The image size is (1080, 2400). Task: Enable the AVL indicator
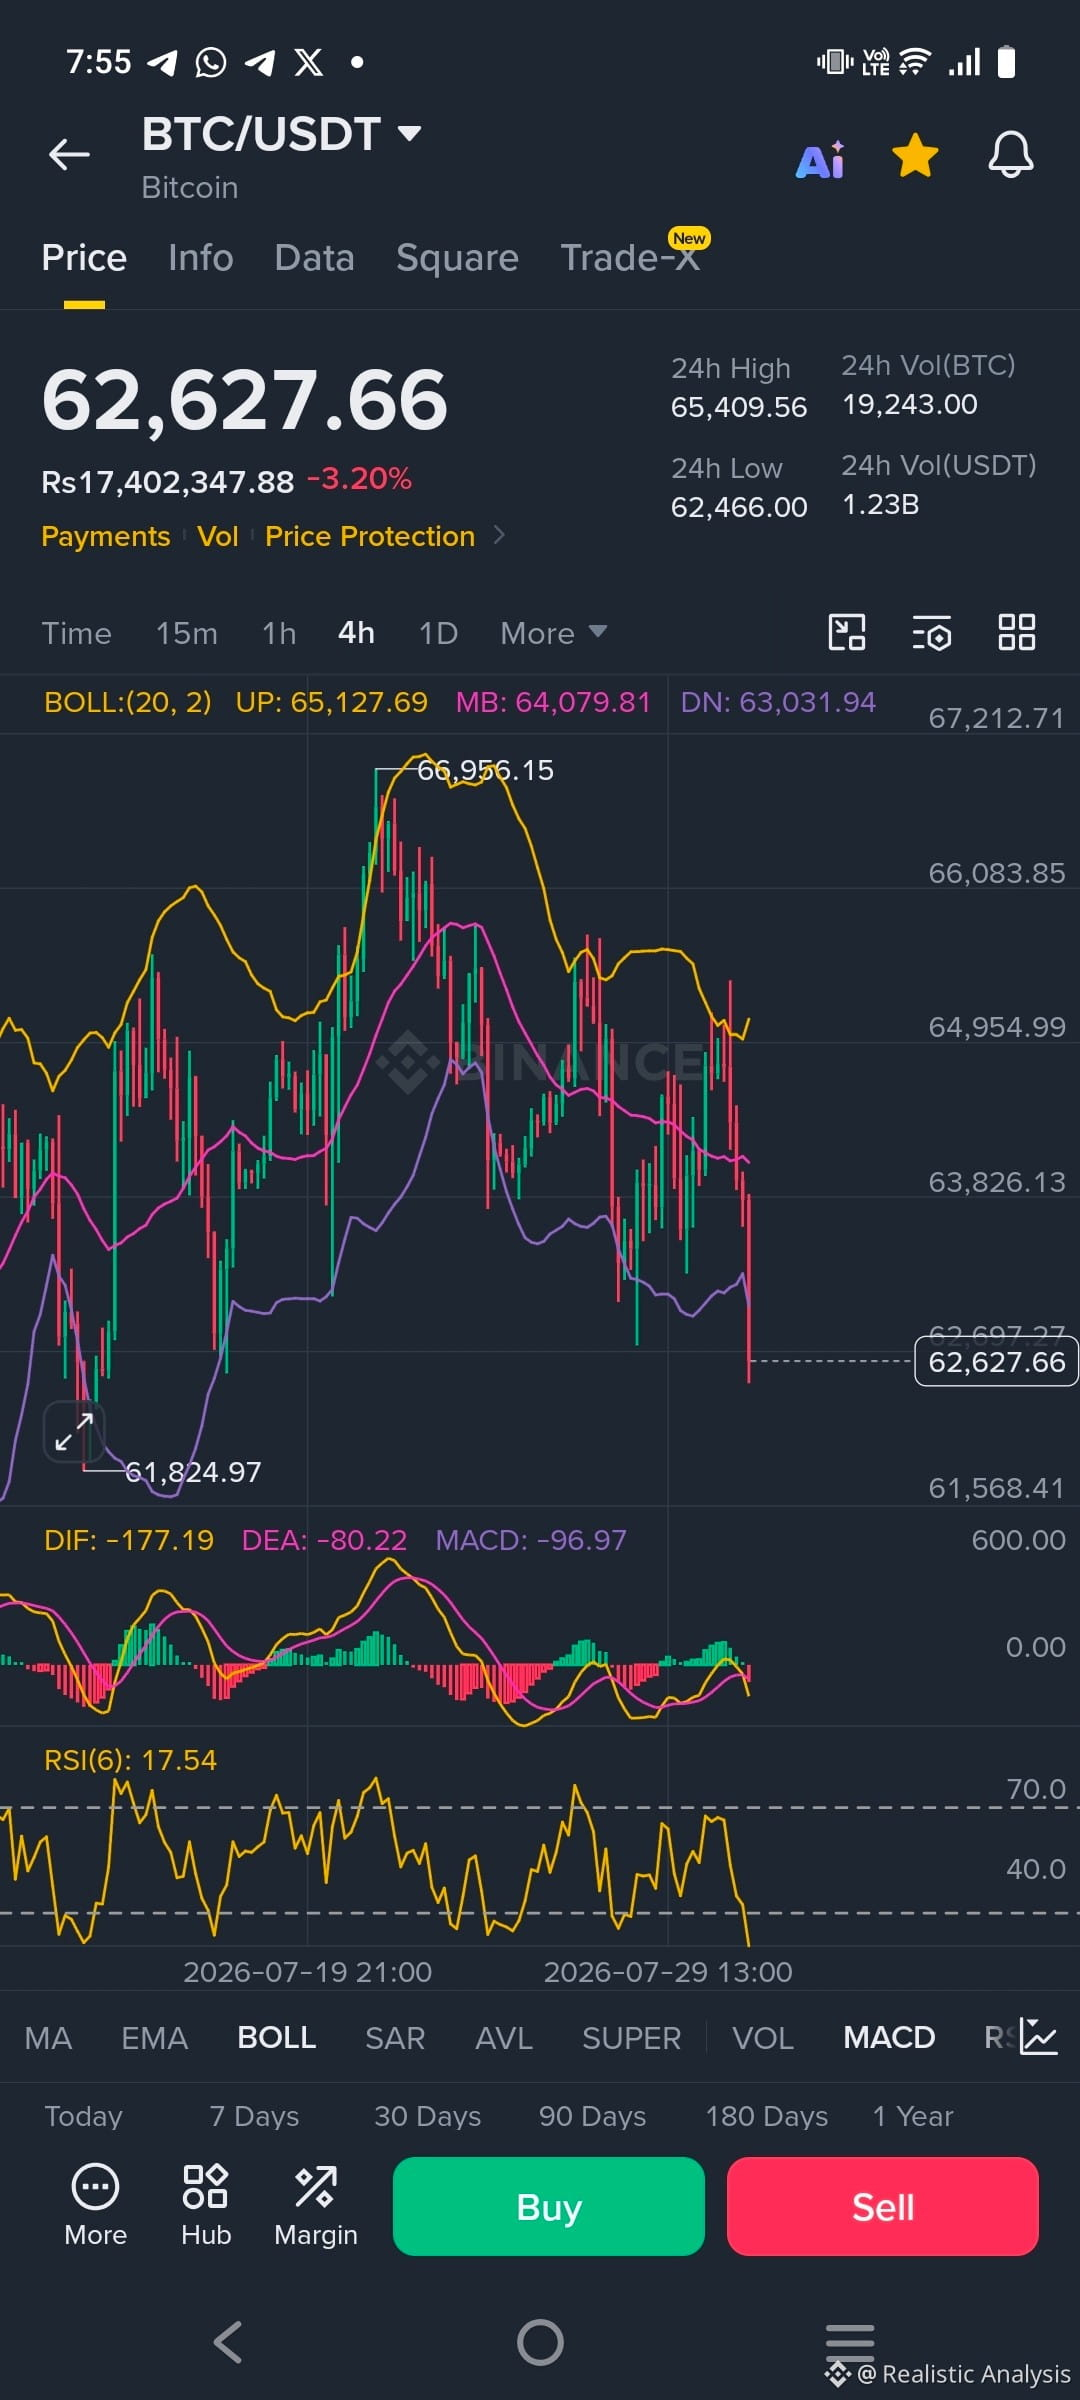click(504, 2038)
